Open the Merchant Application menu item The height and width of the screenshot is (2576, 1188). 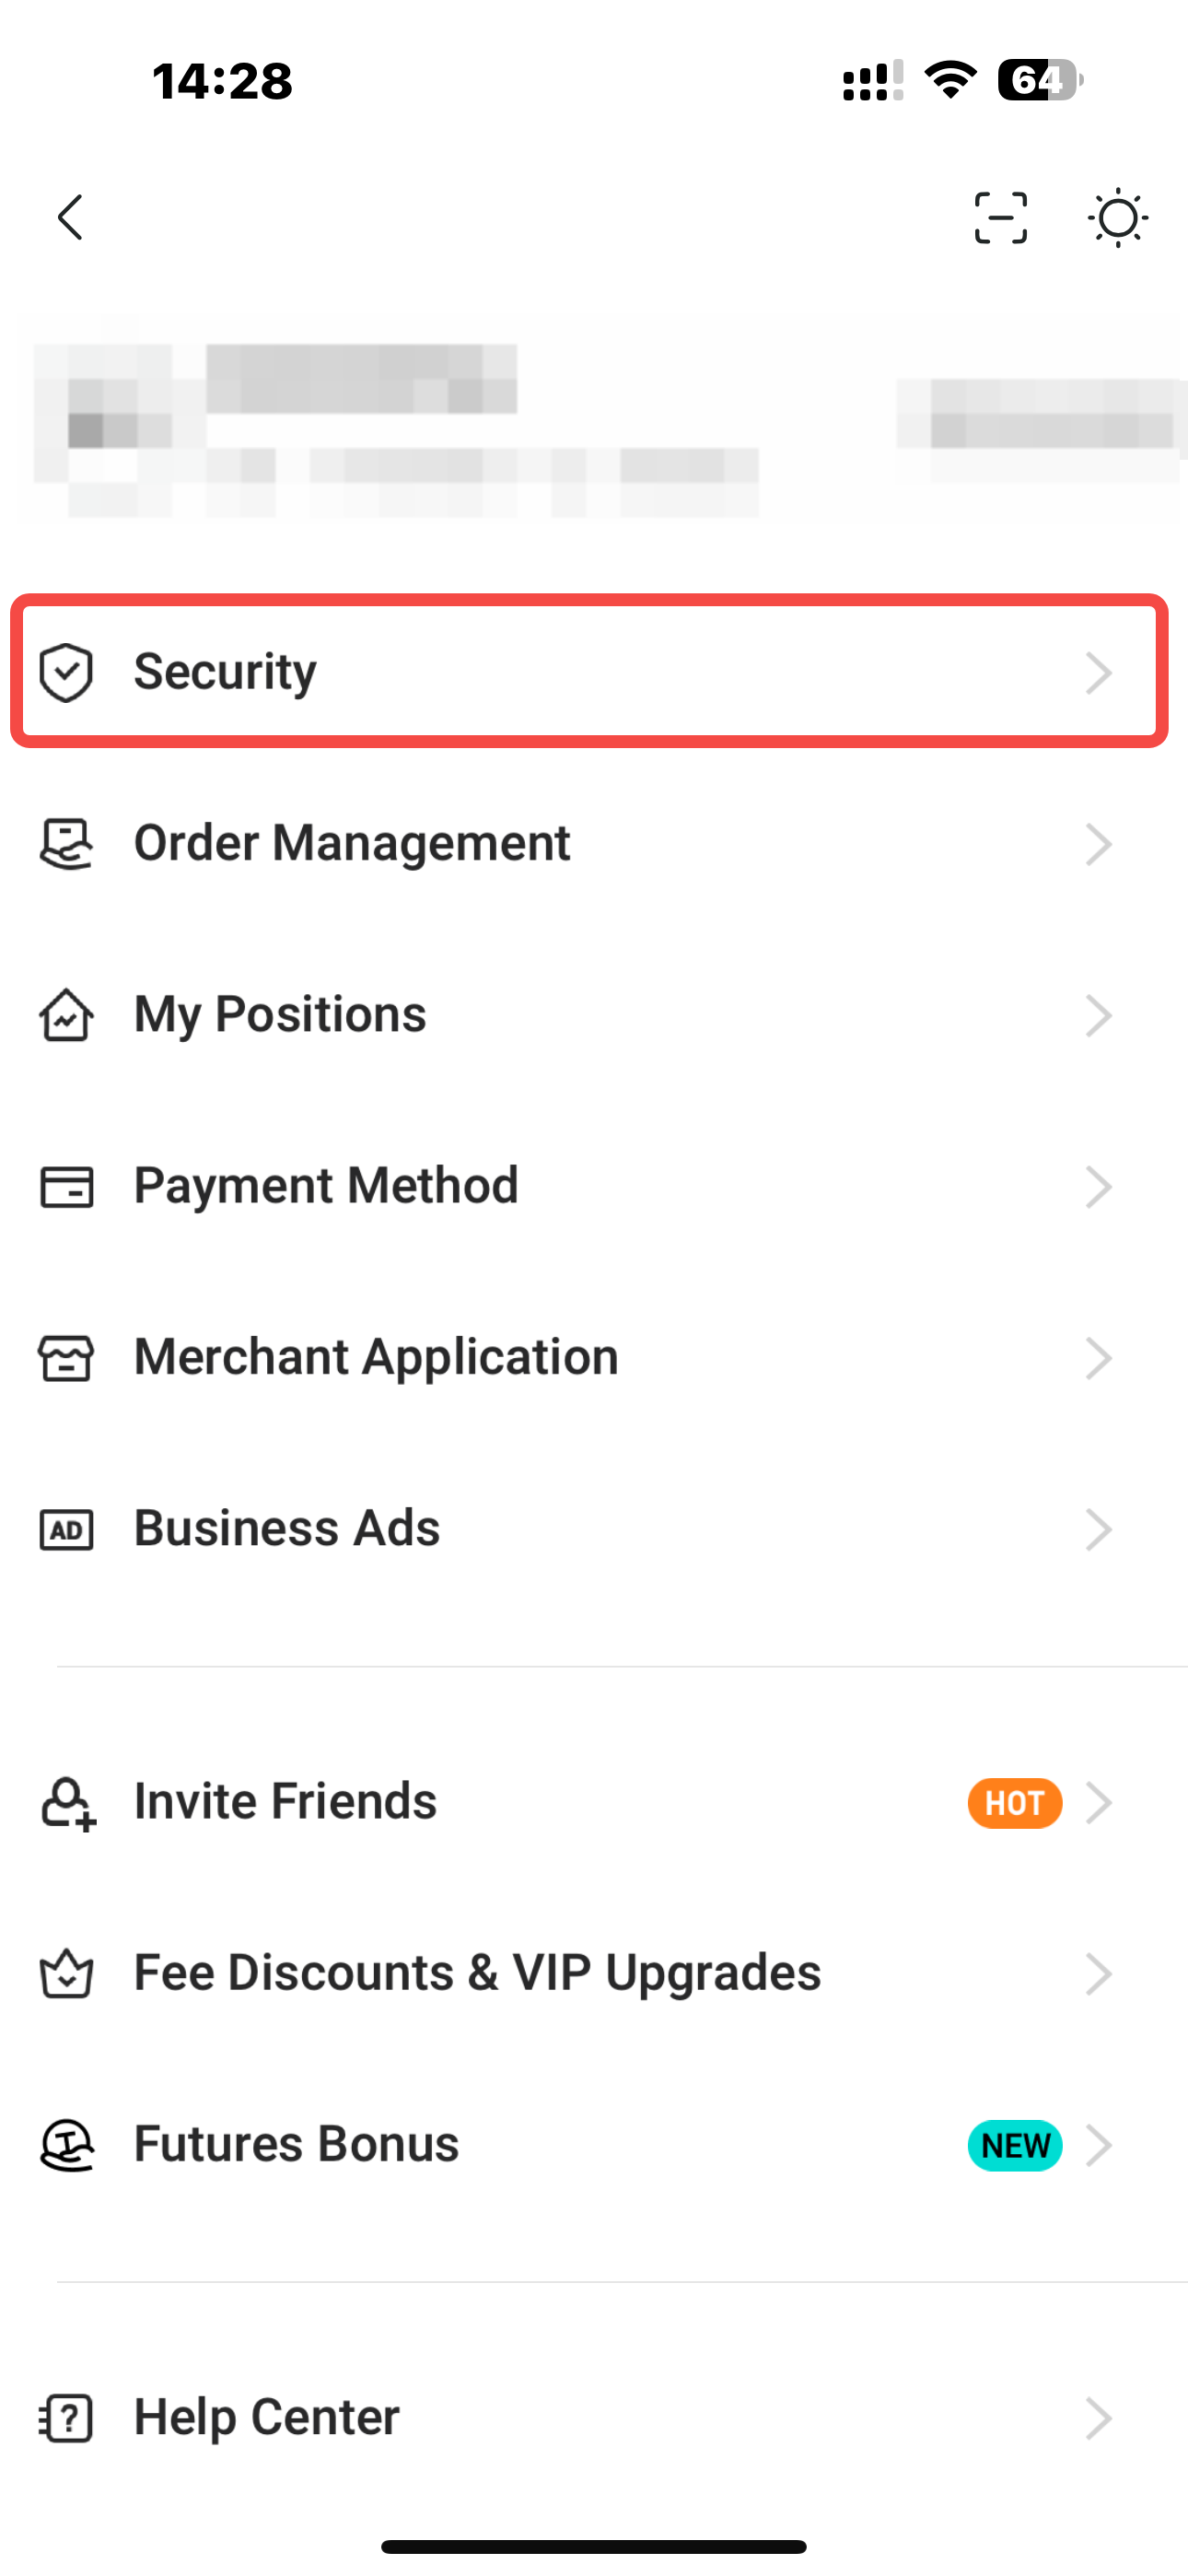click(594, 1358)
